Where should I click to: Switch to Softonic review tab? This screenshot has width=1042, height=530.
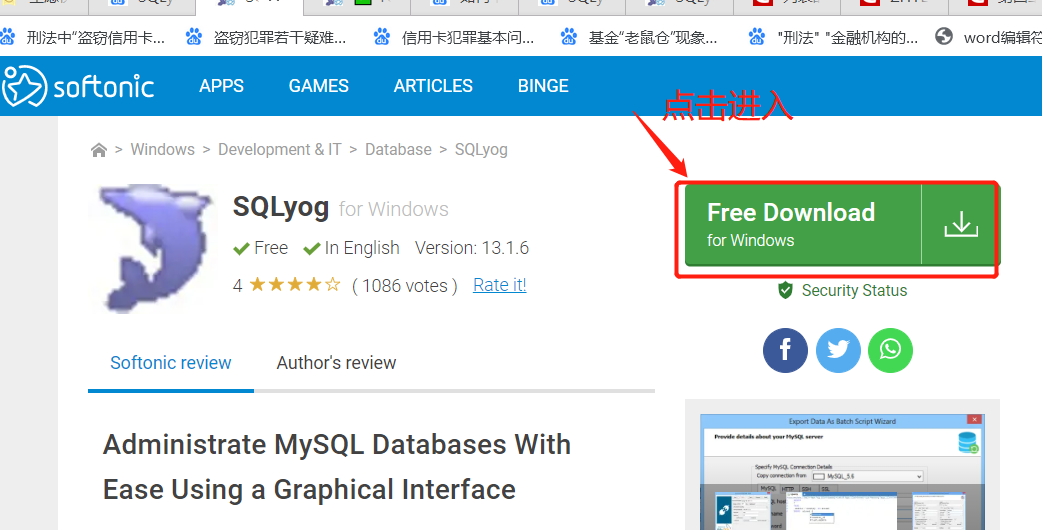point(171,363)
